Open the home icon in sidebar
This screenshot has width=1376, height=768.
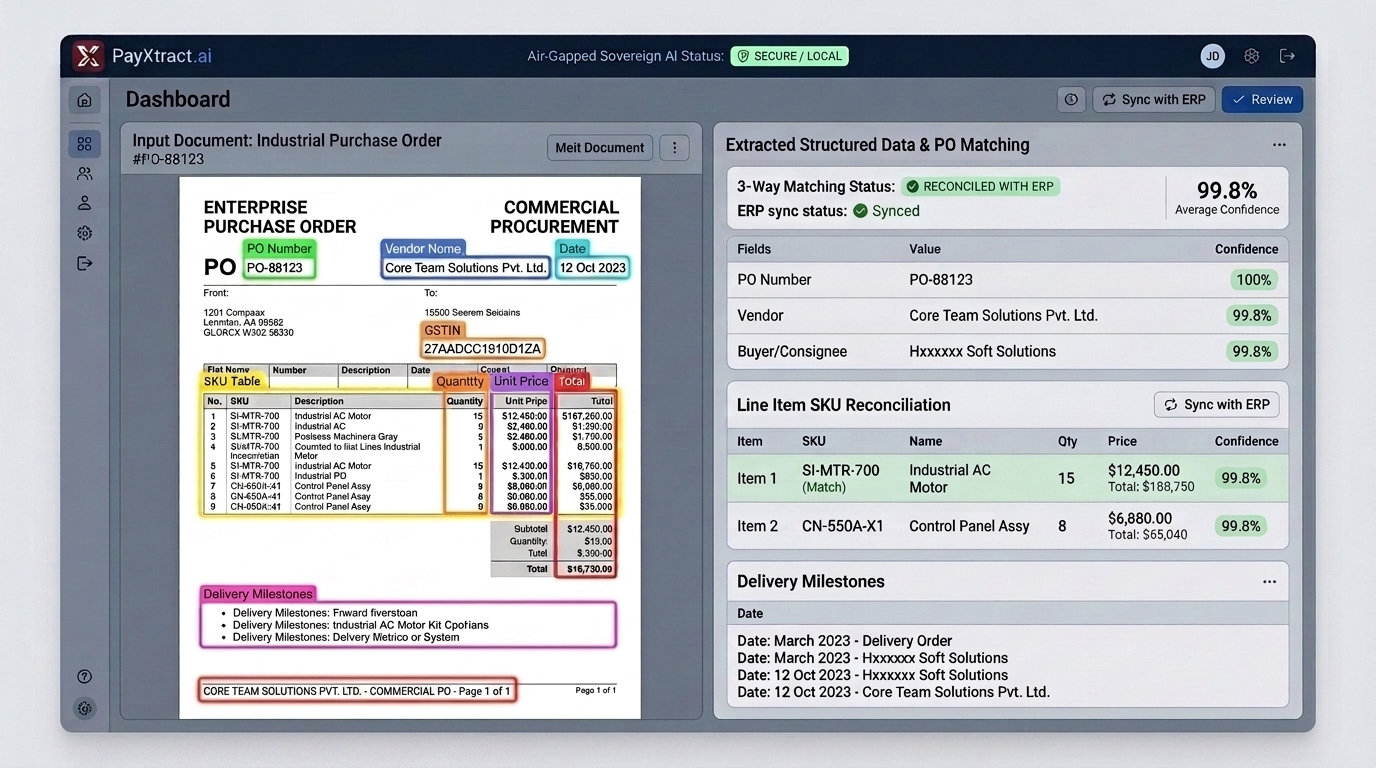coord(85,100)
